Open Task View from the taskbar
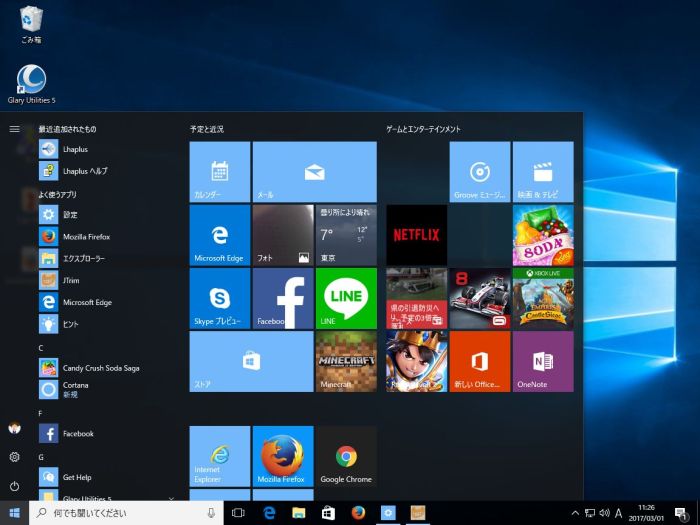The image size is (700, 525). click(x=238, y=513)
